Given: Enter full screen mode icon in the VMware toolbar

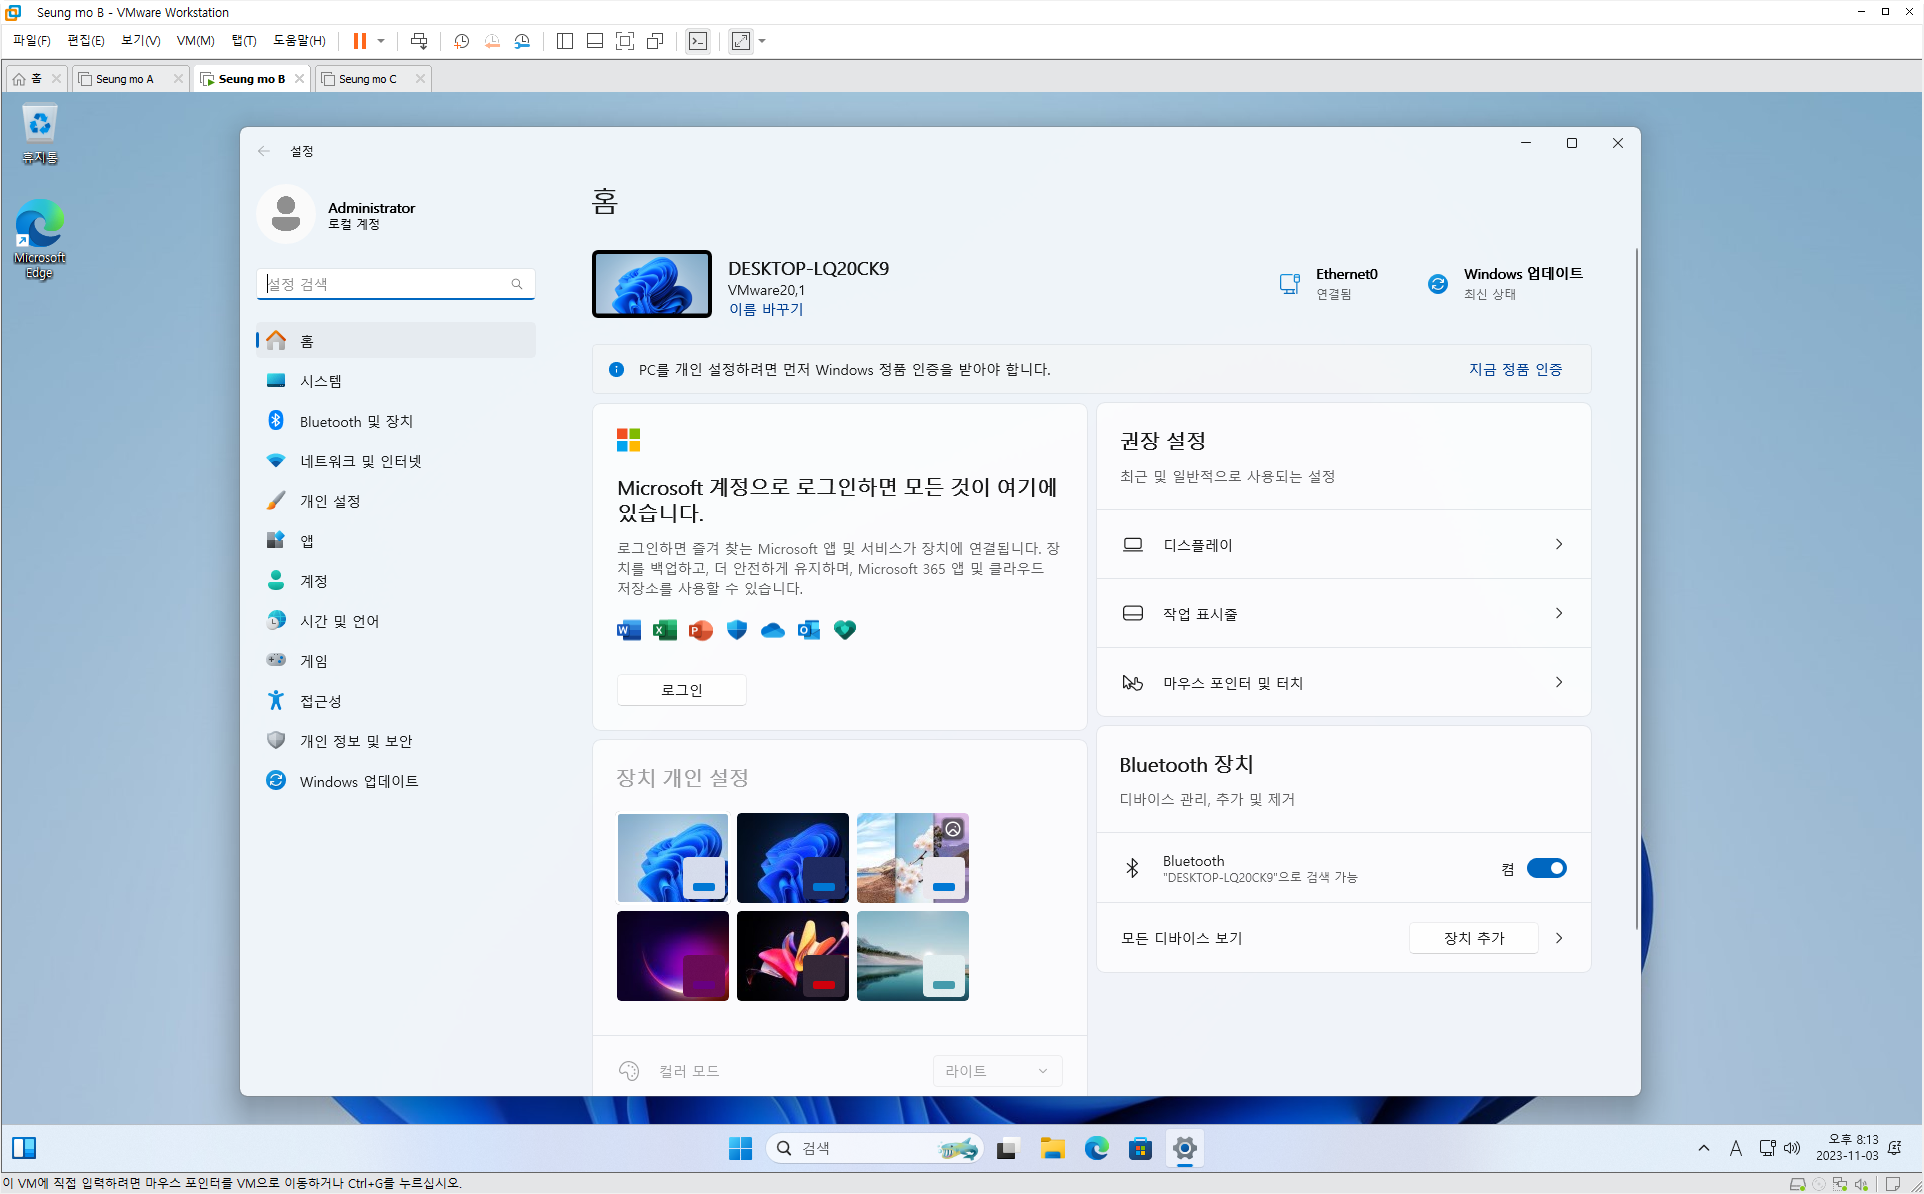Looking at the screenshot, I should point(625,41).
